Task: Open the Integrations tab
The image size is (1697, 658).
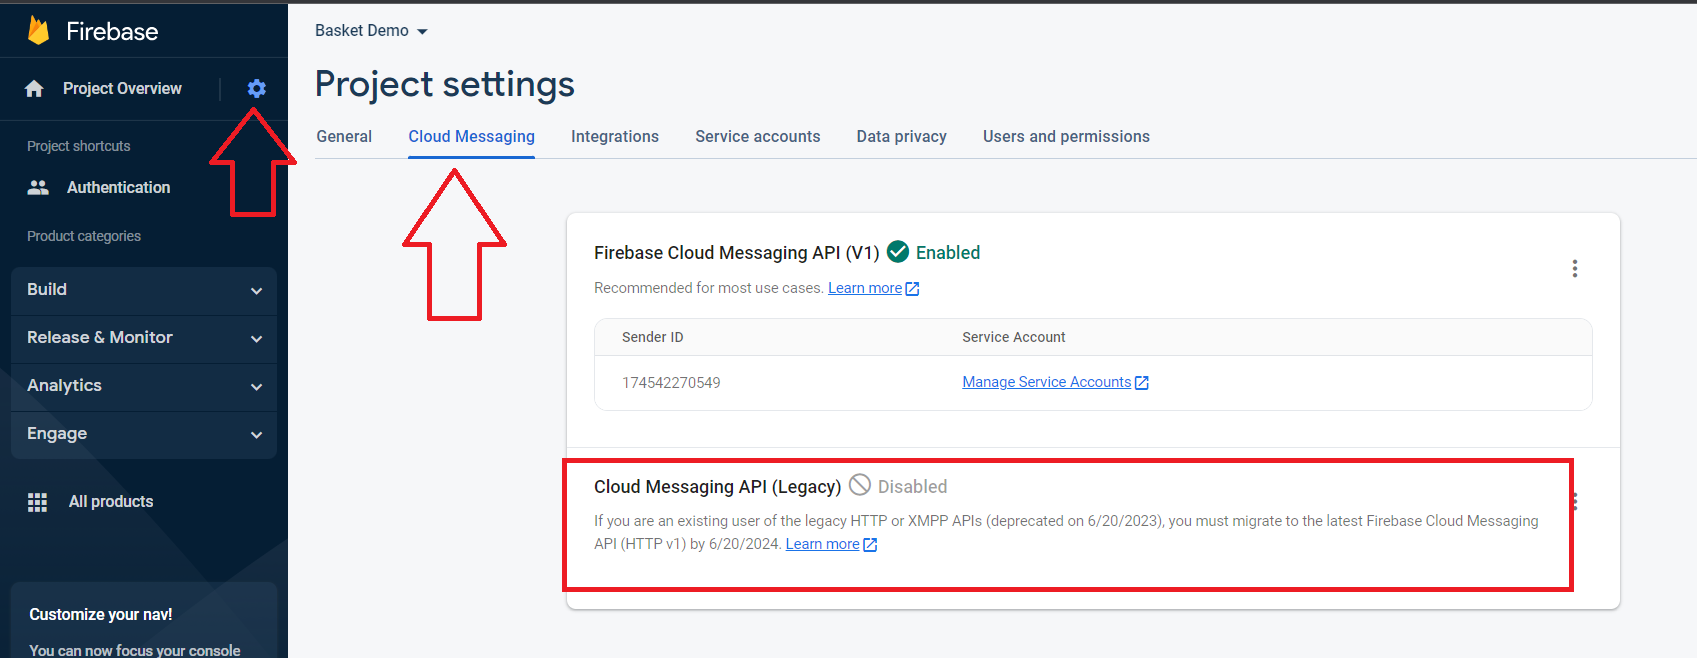Action: point(615,137)
